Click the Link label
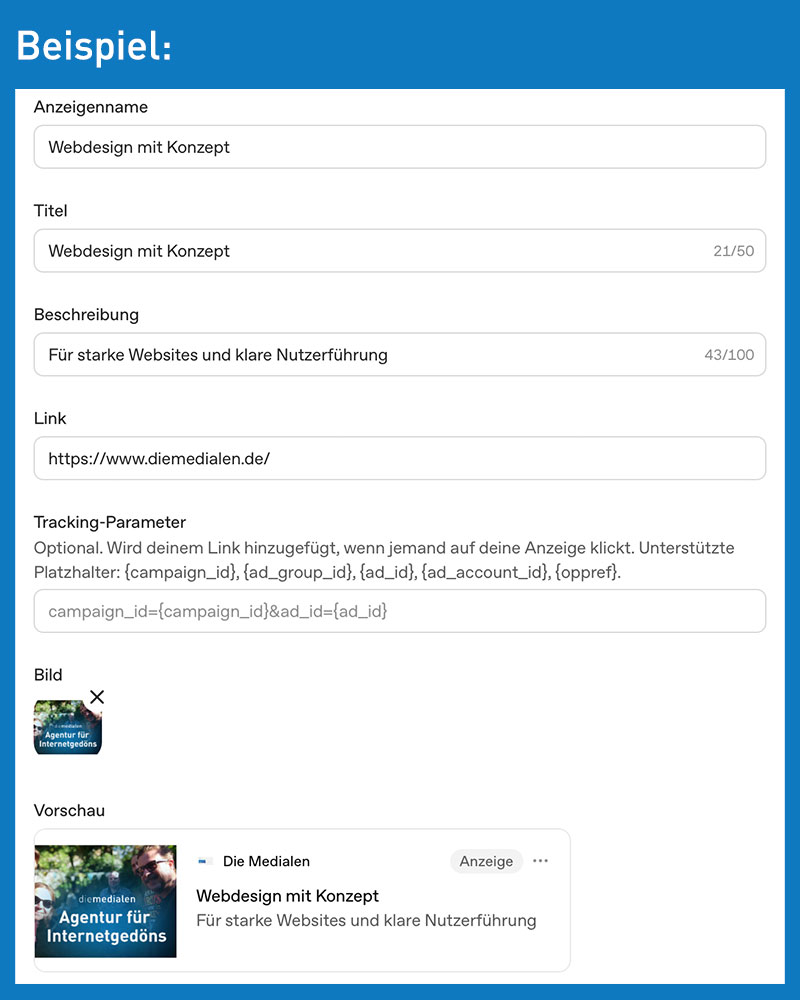800x1000 pixels. pyautogui.click(x=50, y=418)
